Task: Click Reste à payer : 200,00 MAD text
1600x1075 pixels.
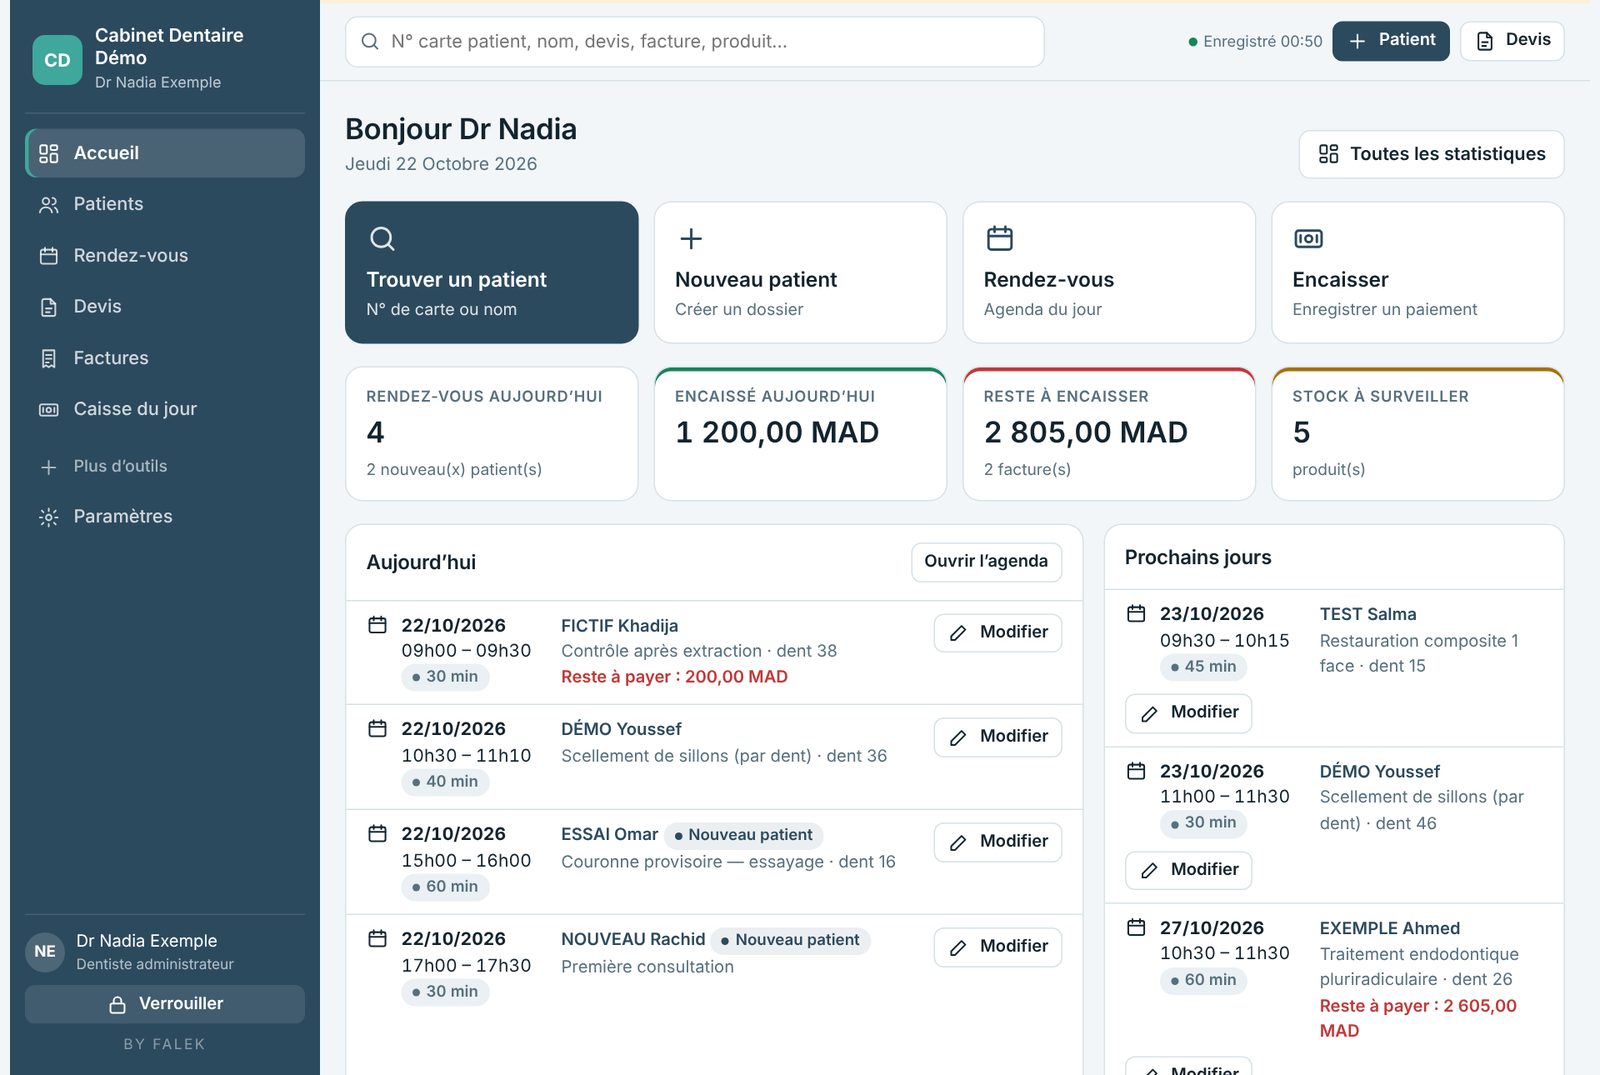Action: (674, 677)
